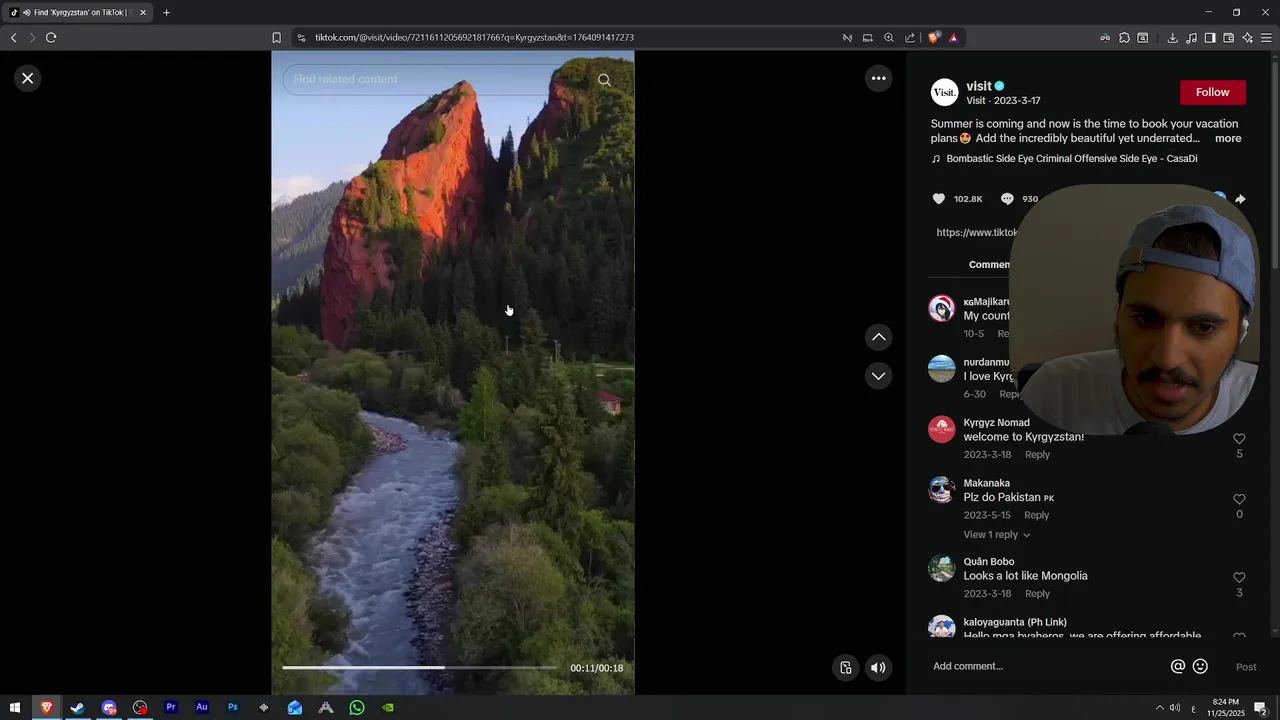1280x720 pixels.
Task: Open Brave Leo AI sparkle icon
Action: (1247, 38)
